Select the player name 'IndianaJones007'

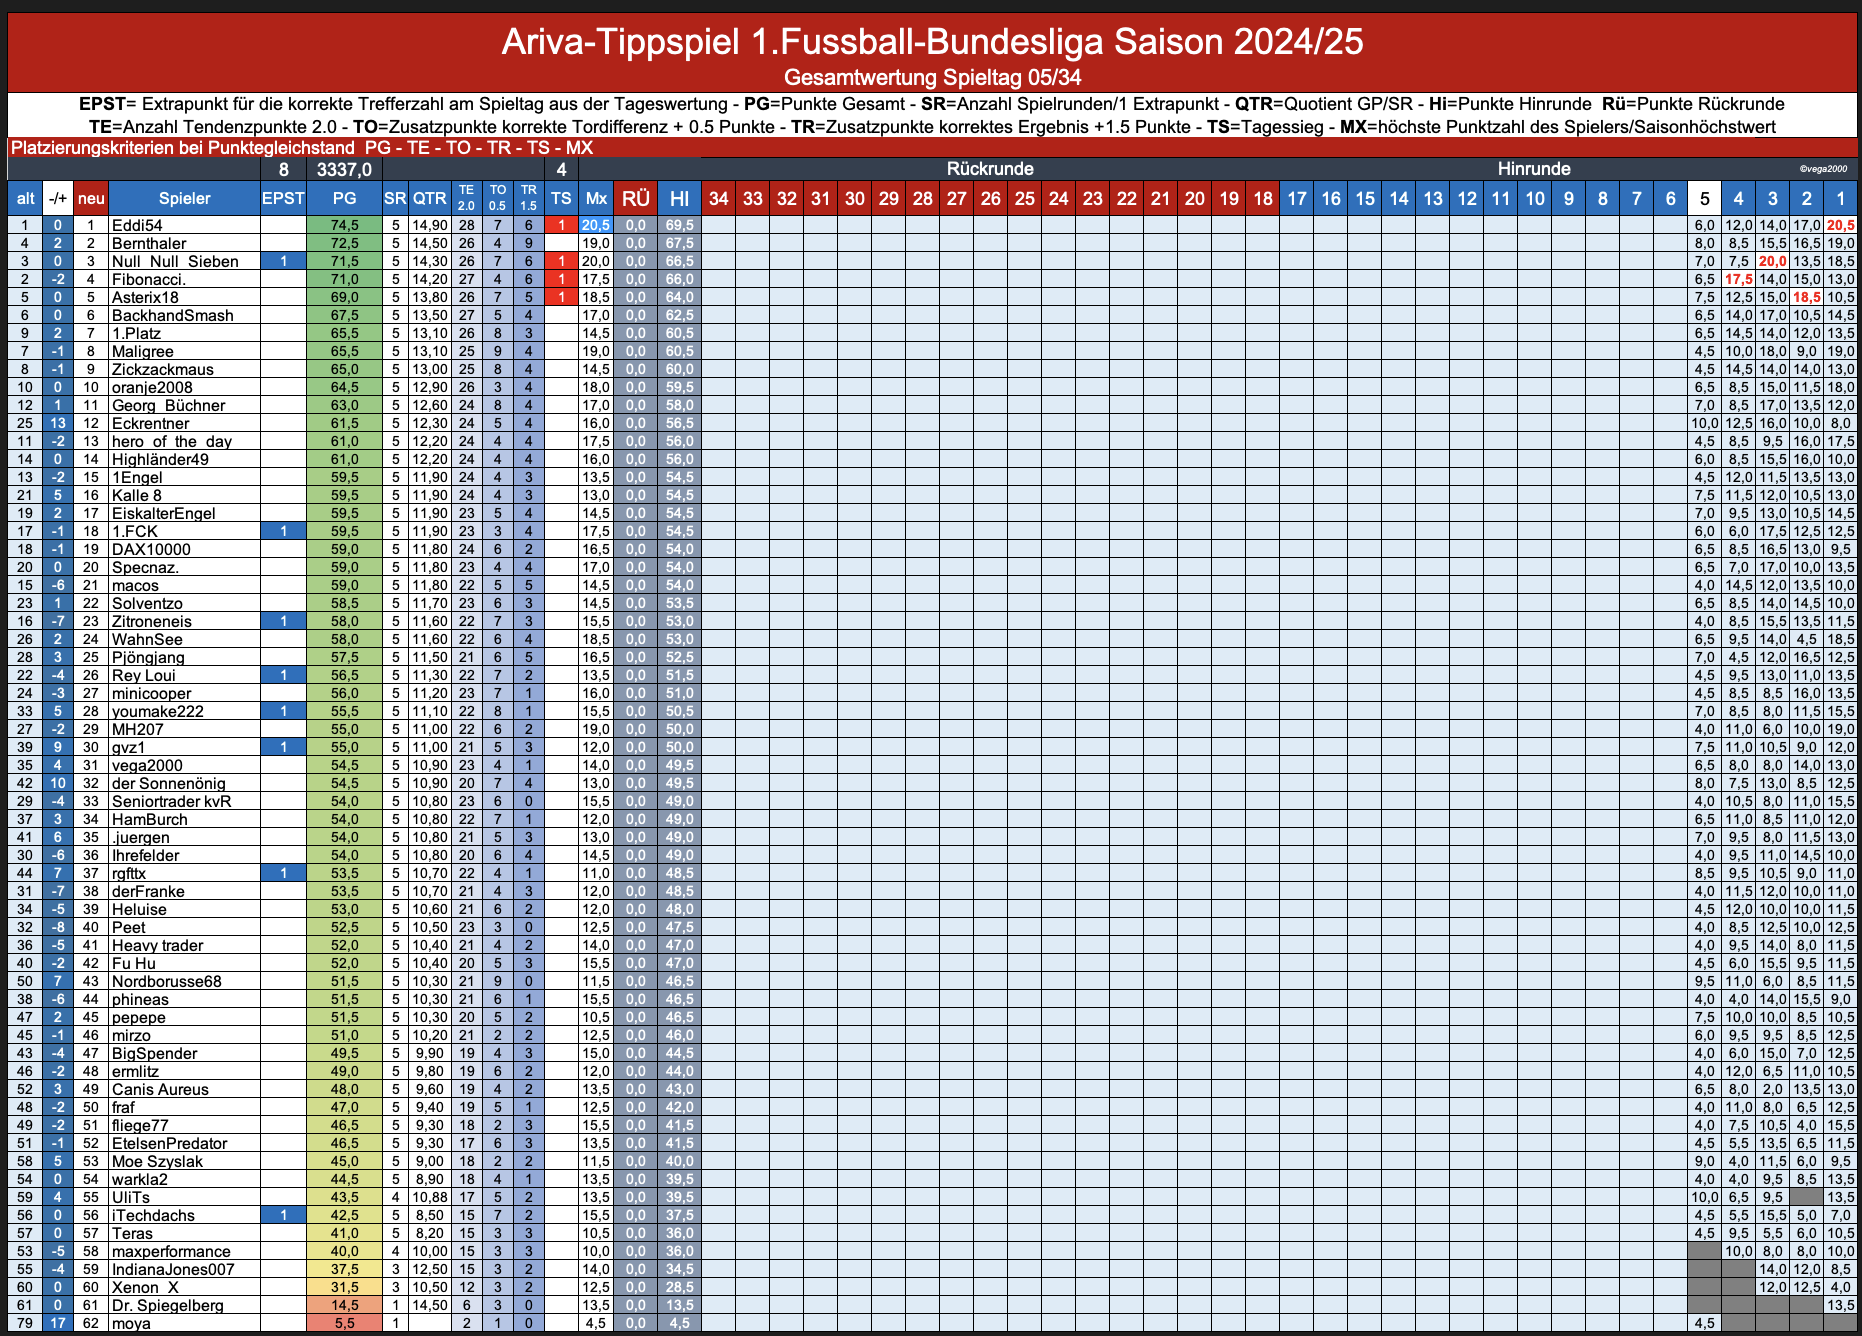[173, 1269]
